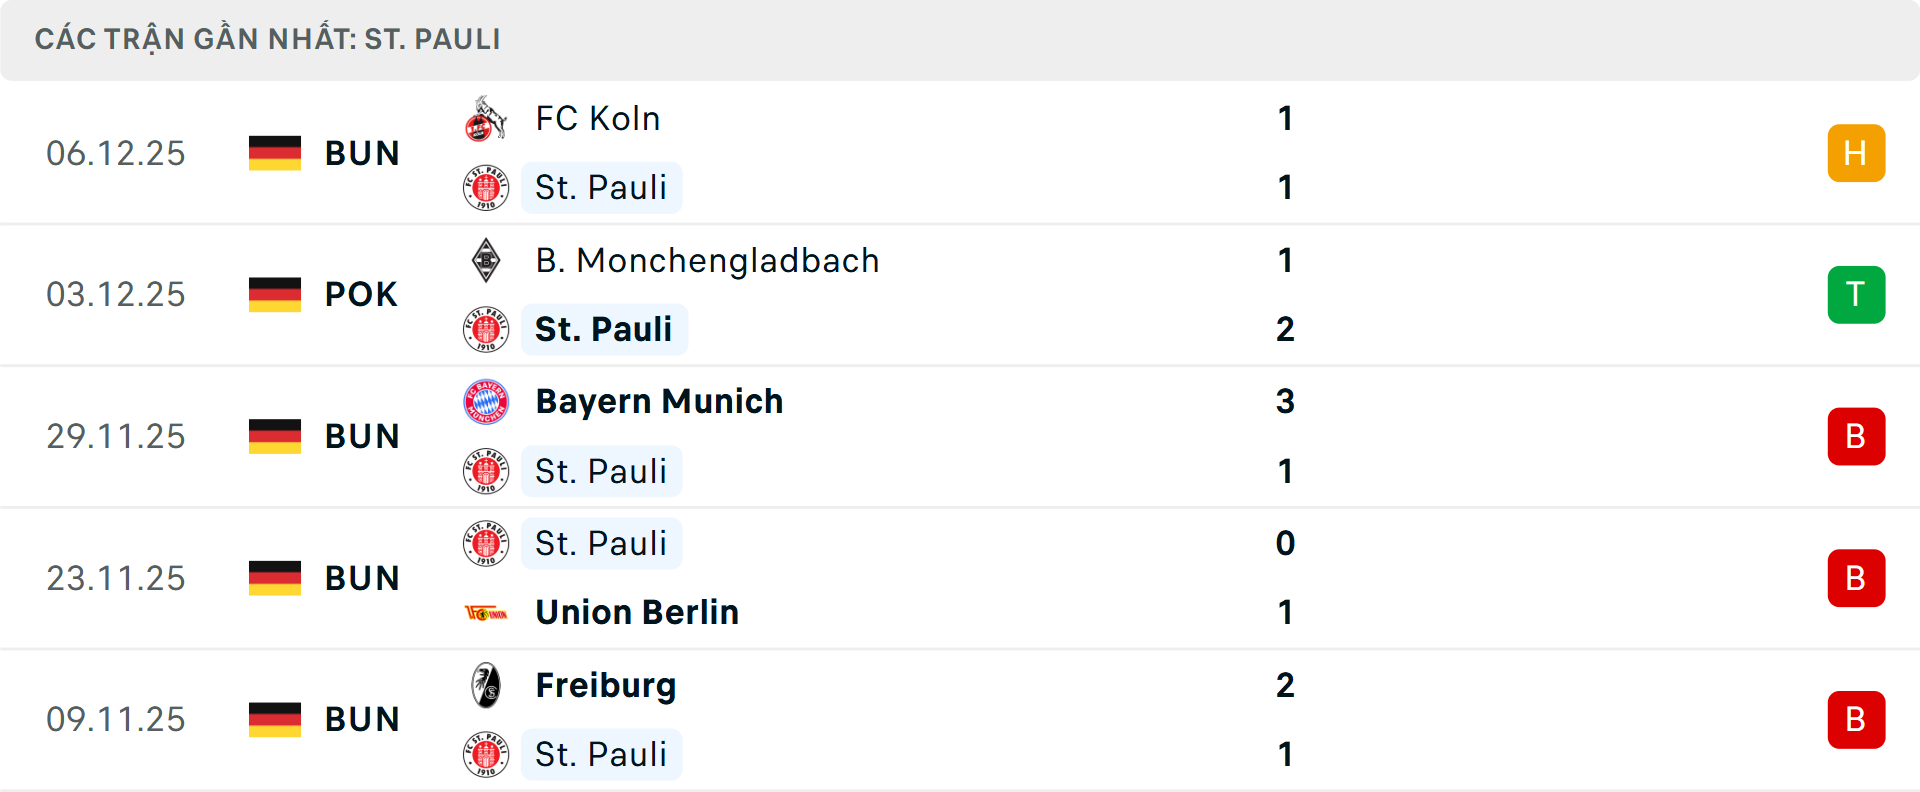Click the German flag beside the POK match

pyautogui.click(x=275, y=294)
